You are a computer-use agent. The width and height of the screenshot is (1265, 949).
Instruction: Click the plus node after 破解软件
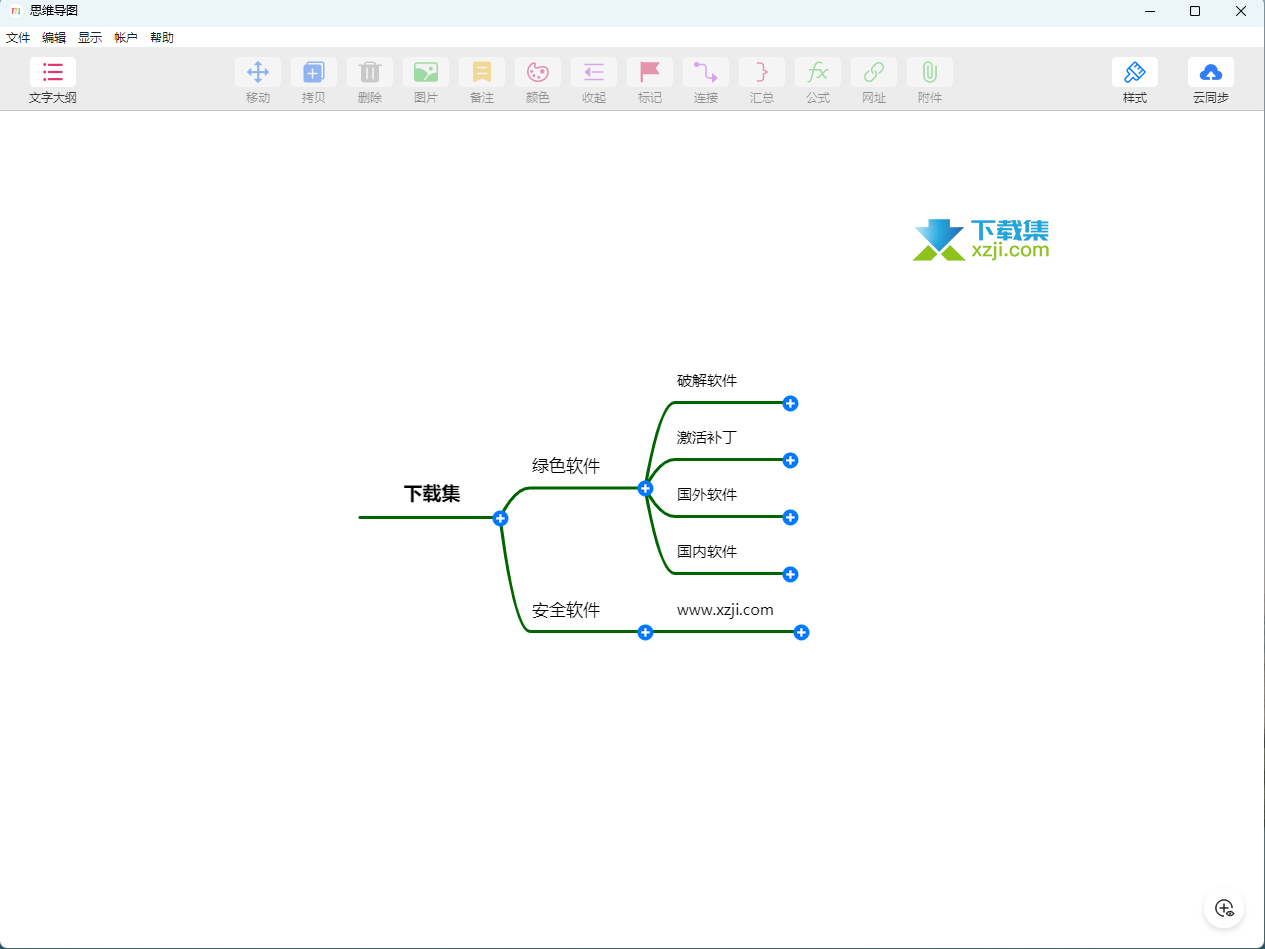click(790, 403)
